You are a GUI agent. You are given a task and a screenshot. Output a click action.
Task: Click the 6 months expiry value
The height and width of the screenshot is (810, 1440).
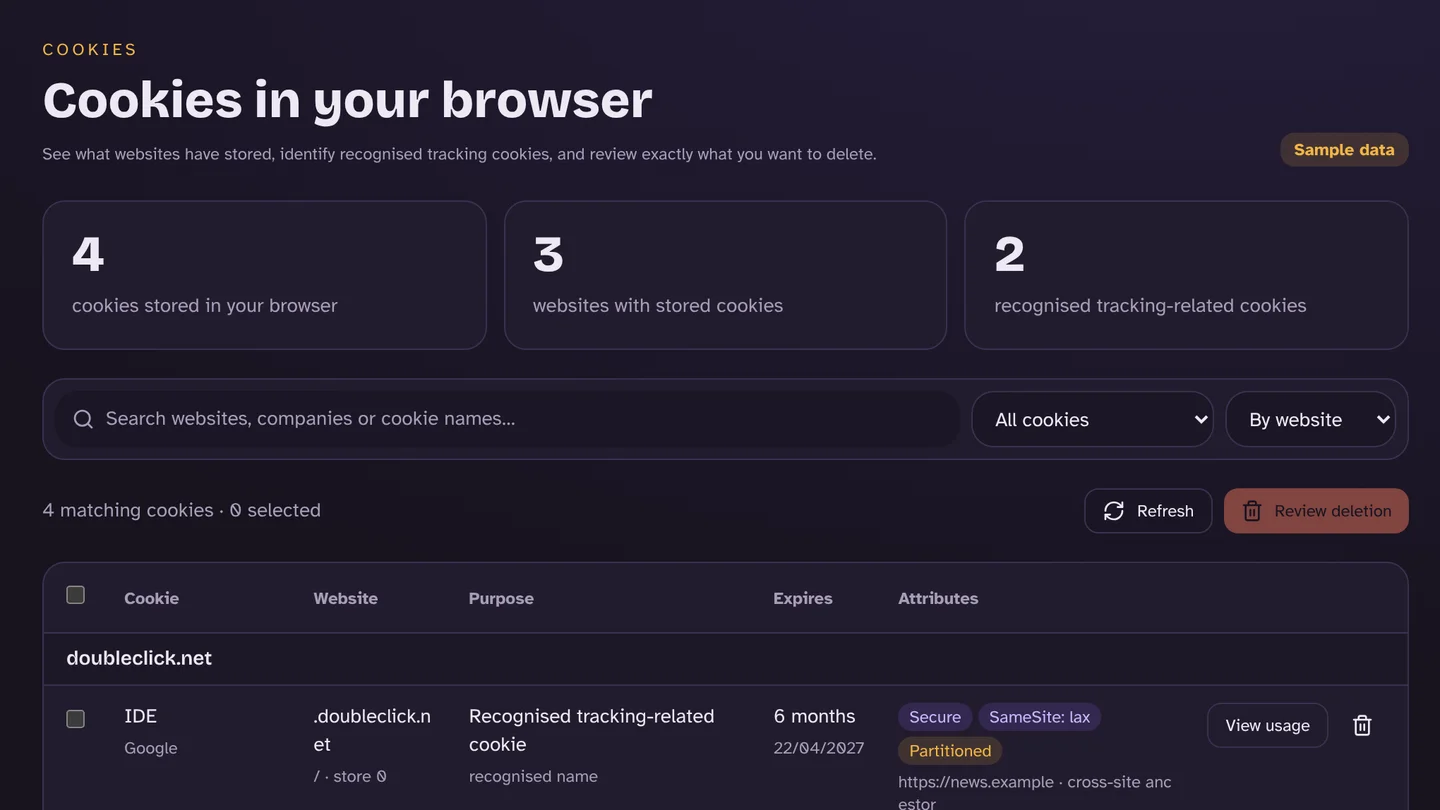(x=814, y=716)
